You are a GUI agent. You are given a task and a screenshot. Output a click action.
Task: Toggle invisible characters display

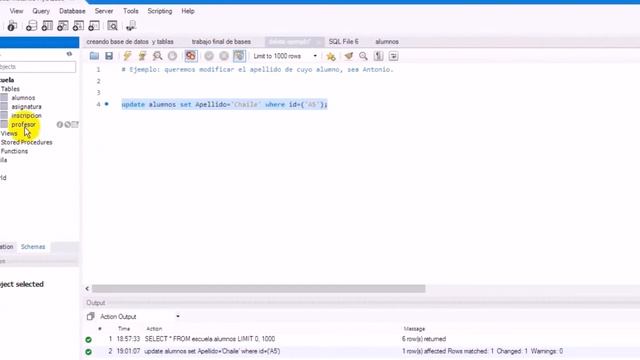379,56
